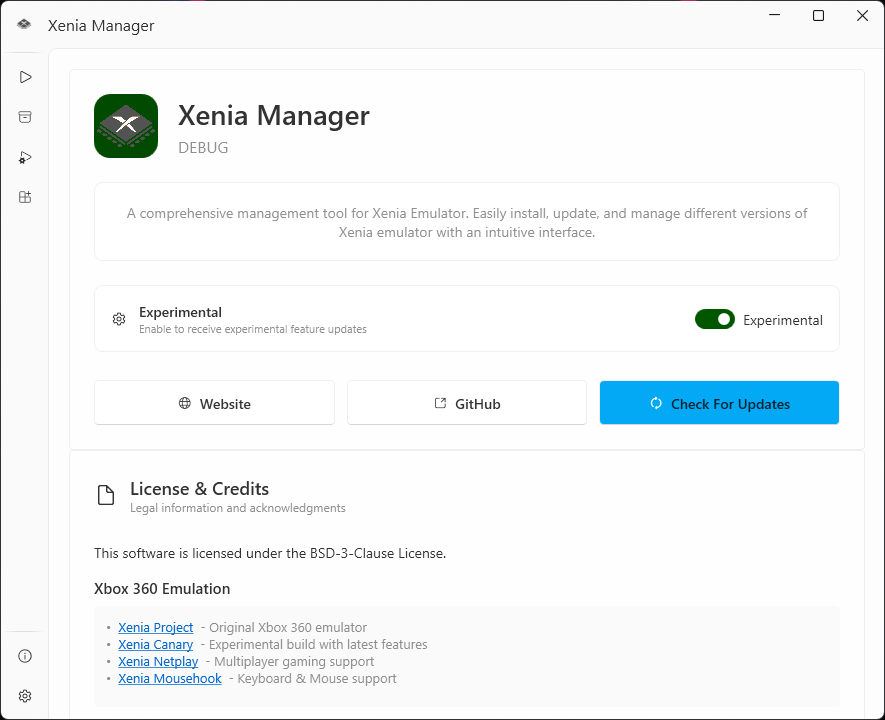Open the Xenia Netplay link
Image resolution: width=885 pixels, height=720 pixels.
[x=158, y=661]
